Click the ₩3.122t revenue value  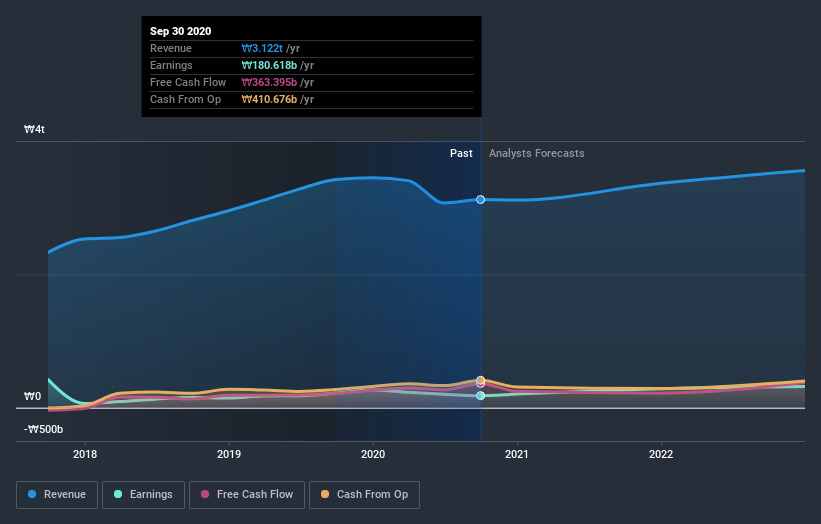coord(262,48)
